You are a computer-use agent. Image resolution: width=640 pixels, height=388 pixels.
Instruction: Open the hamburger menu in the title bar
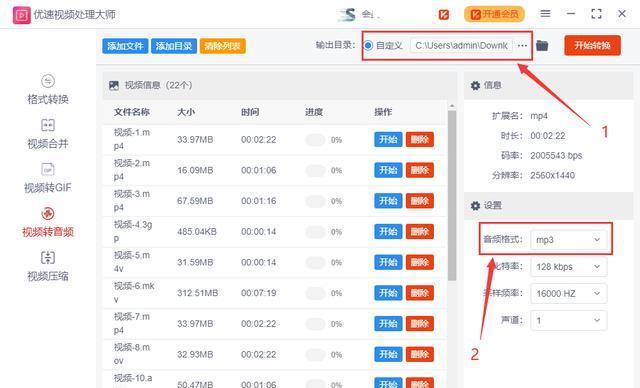pyautogui.click(x=545, y=14)
